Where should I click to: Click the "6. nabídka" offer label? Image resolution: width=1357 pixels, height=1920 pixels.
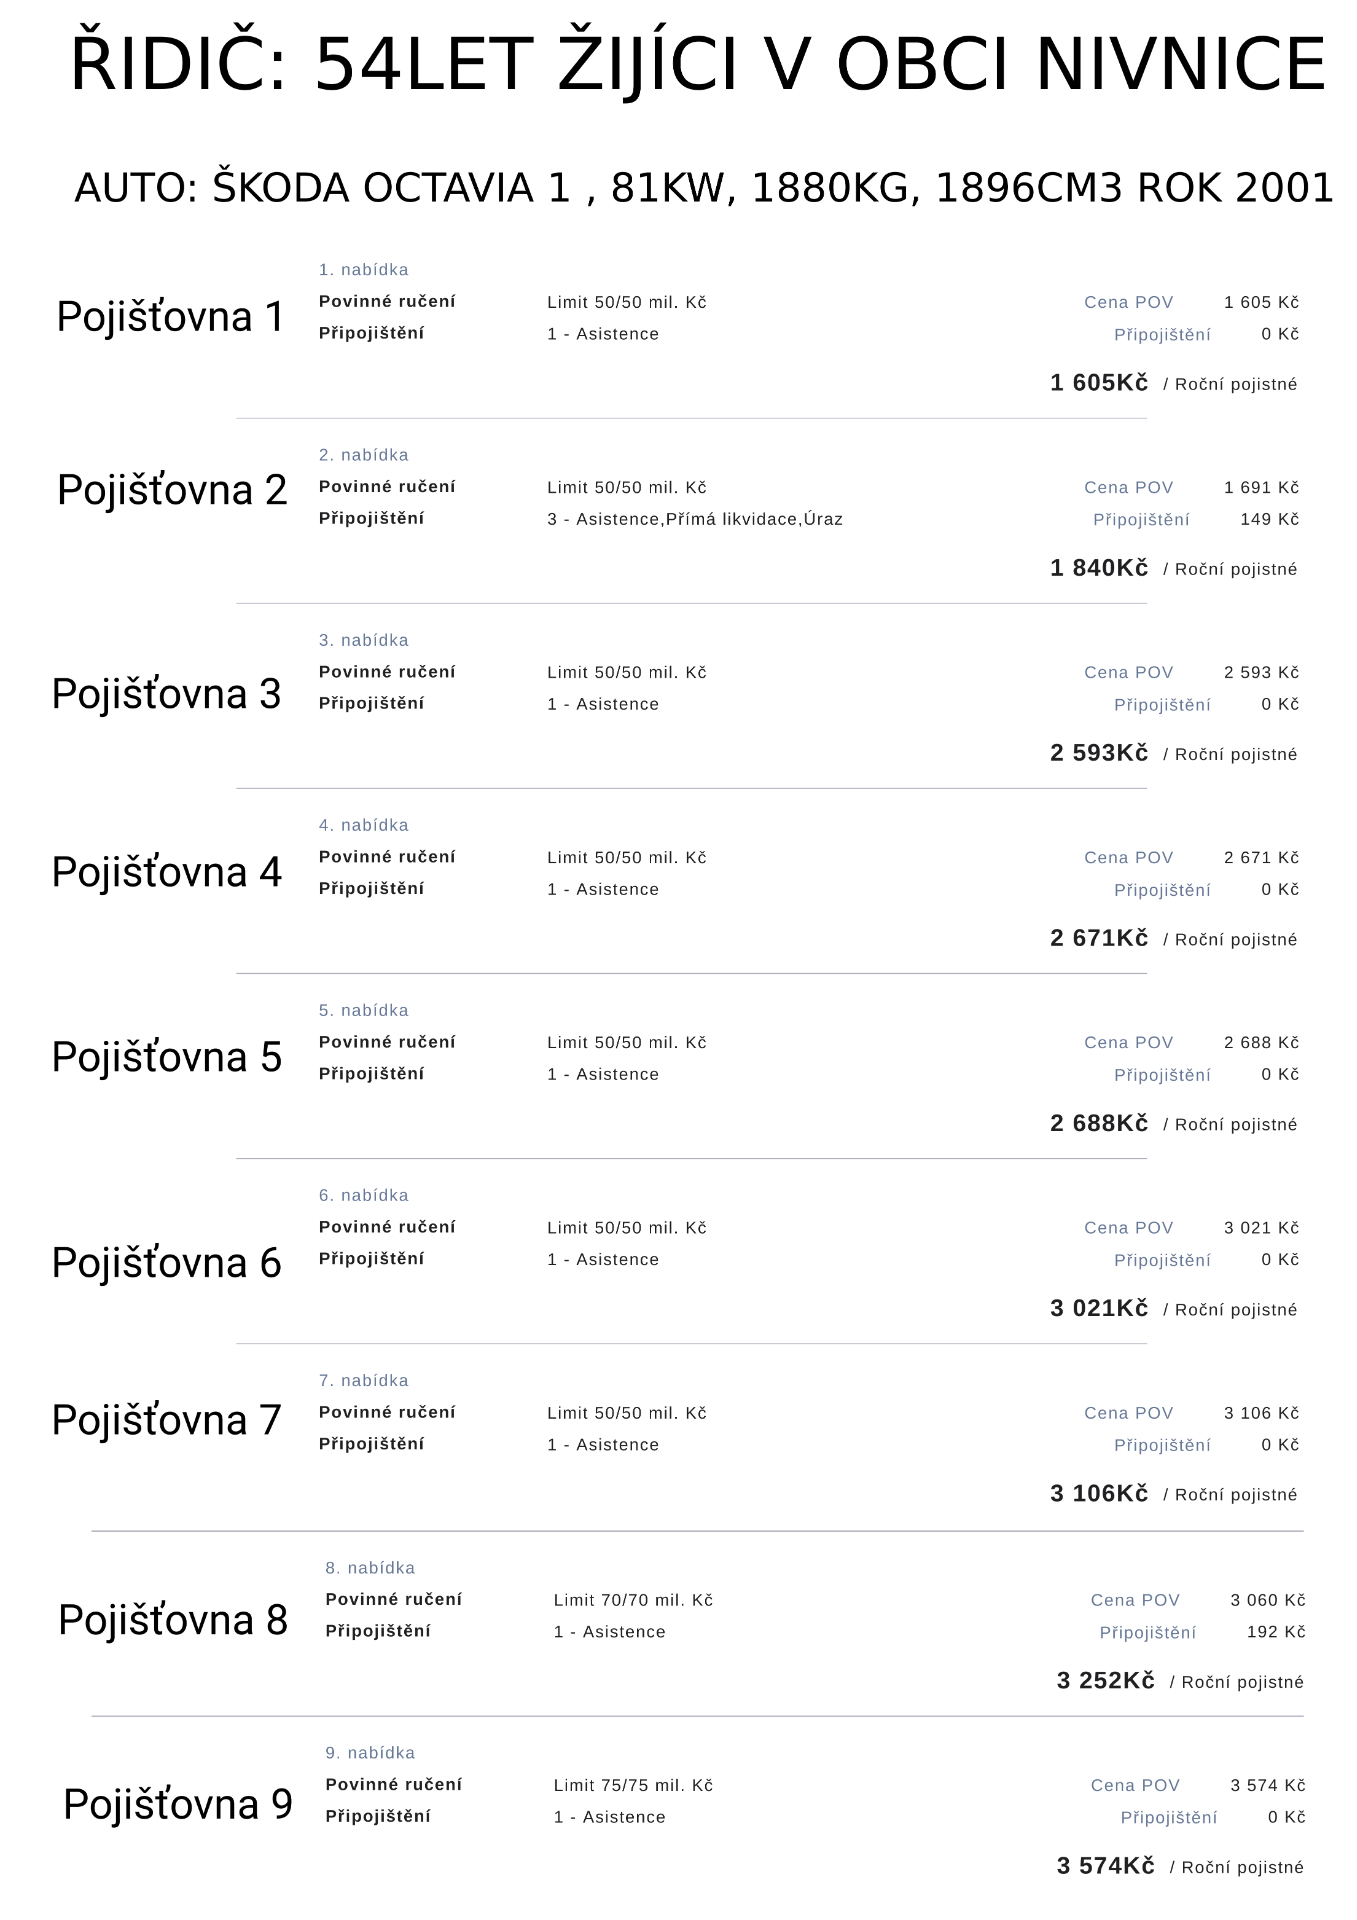pyautogui.click(x=363, y=1195)
